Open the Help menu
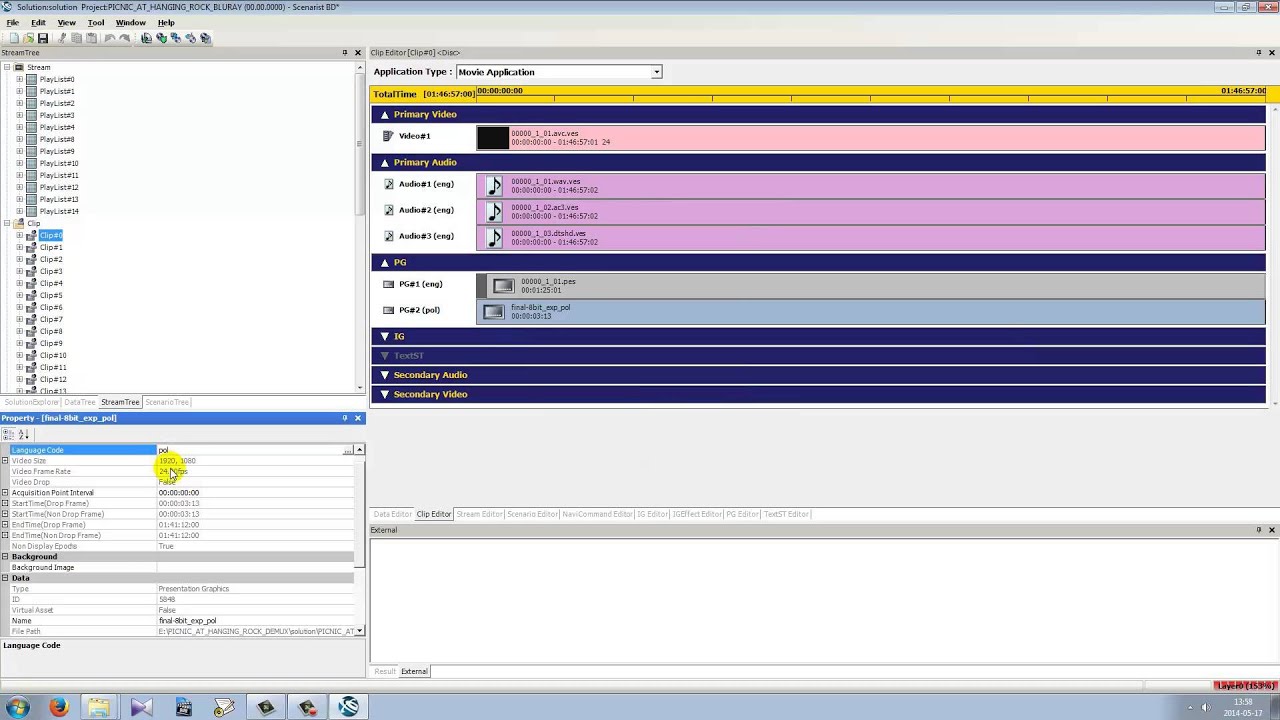Image resolution: width=1280 pixels, height=720 pixels. (166, 22)
